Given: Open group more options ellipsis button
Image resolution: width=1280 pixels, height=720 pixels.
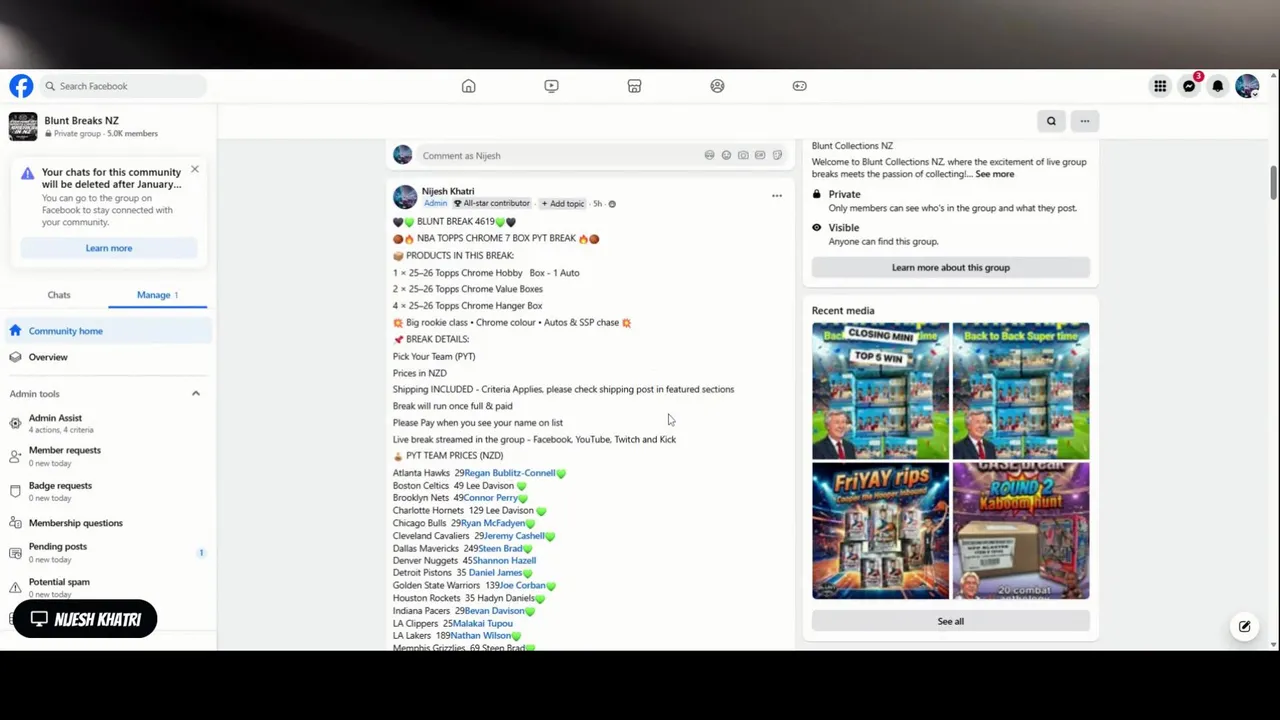Looking at the screenshot, I should click(1084, 121).
